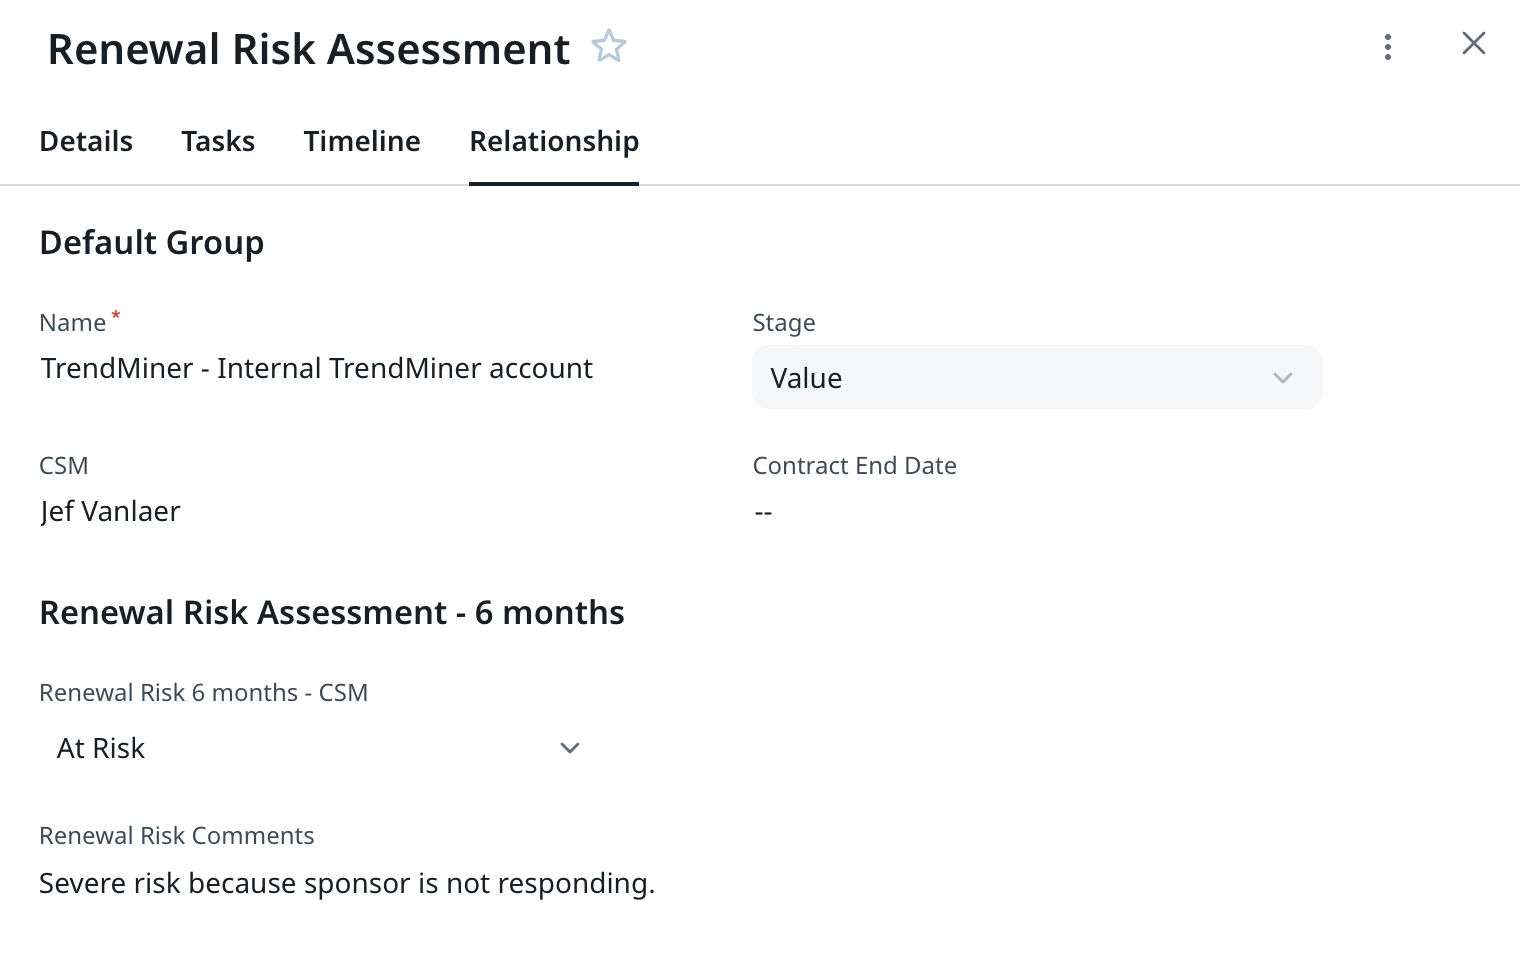
Task: Click the empty Contract End Date value
Action: point(763,512)
